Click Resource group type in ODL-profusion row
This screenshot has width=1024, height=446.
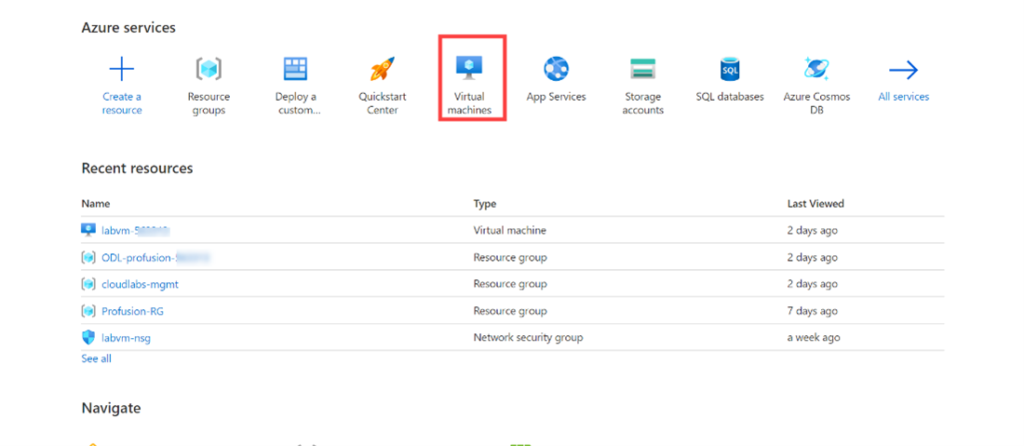click(510, 257)
